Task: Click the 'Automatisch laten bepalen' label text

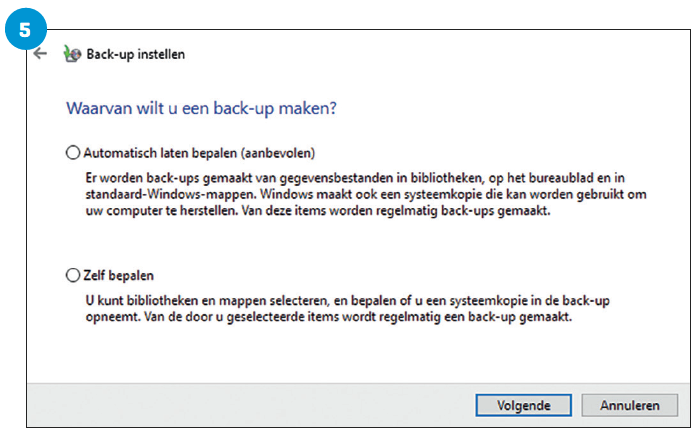Action: [160, 153]
